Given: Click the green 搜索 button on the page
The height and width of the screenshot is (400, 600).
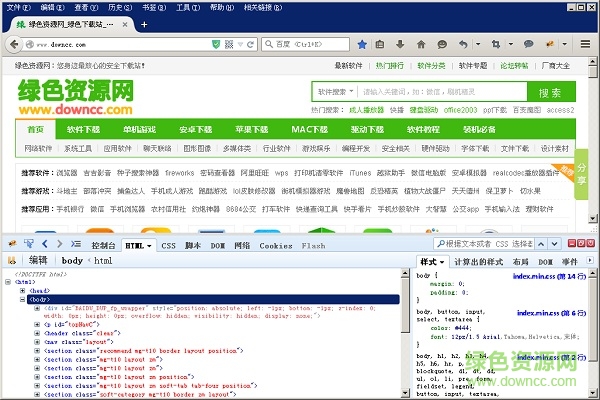Looking at the screenshot, I should coord(551,92).
